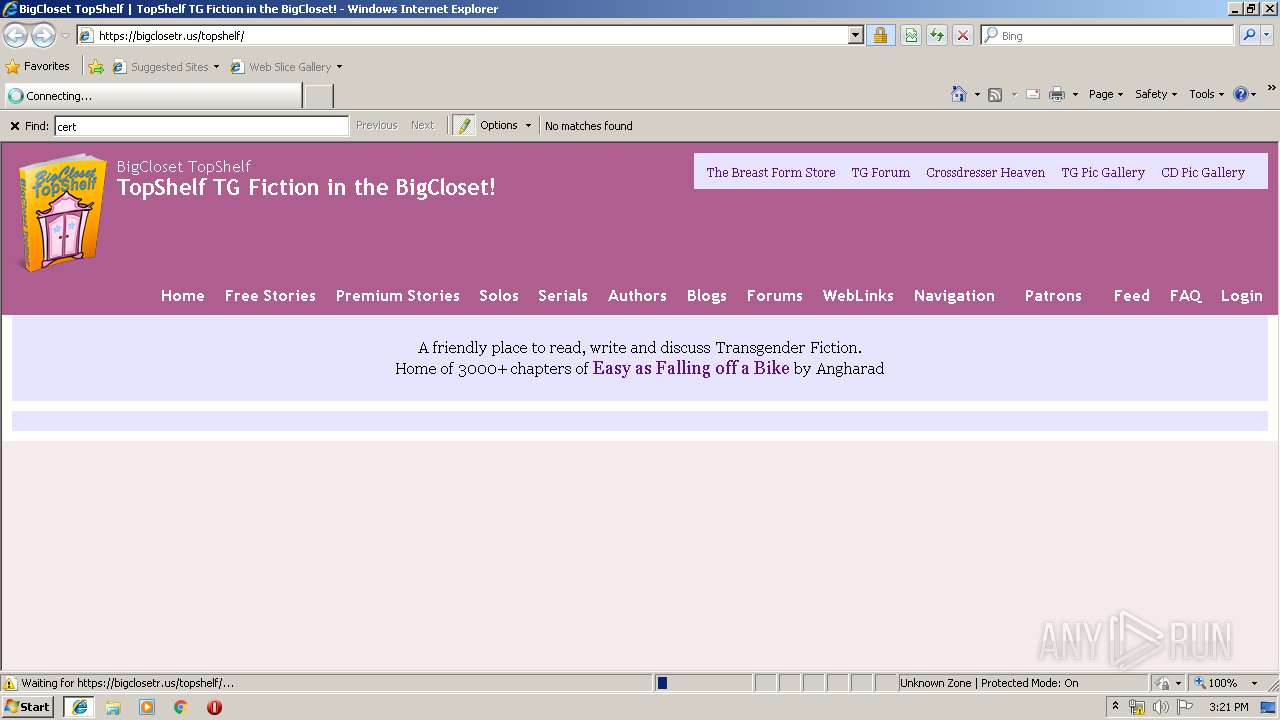Screen dimensions: 1280x720
Task: Click in the Bing search box
Action: (1108, 35)
